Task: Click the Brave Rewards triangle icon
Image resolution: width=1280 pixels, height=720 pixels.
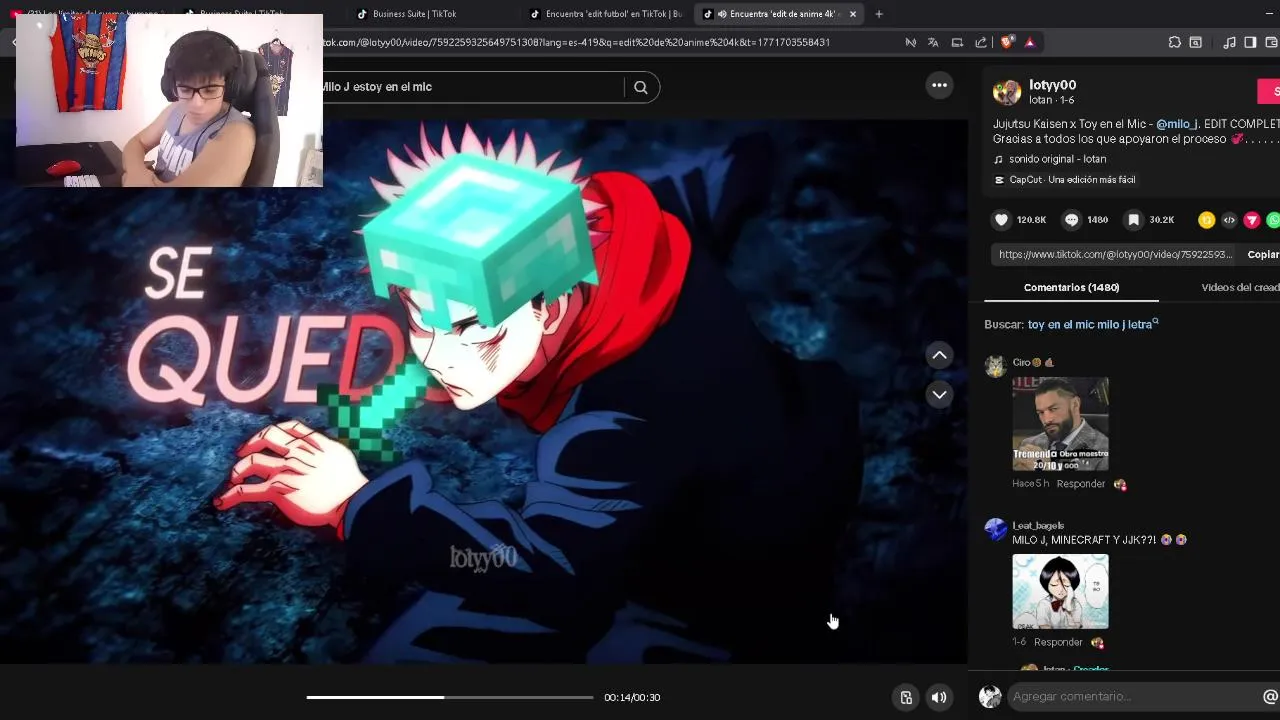Action: tap(1029, 42)
